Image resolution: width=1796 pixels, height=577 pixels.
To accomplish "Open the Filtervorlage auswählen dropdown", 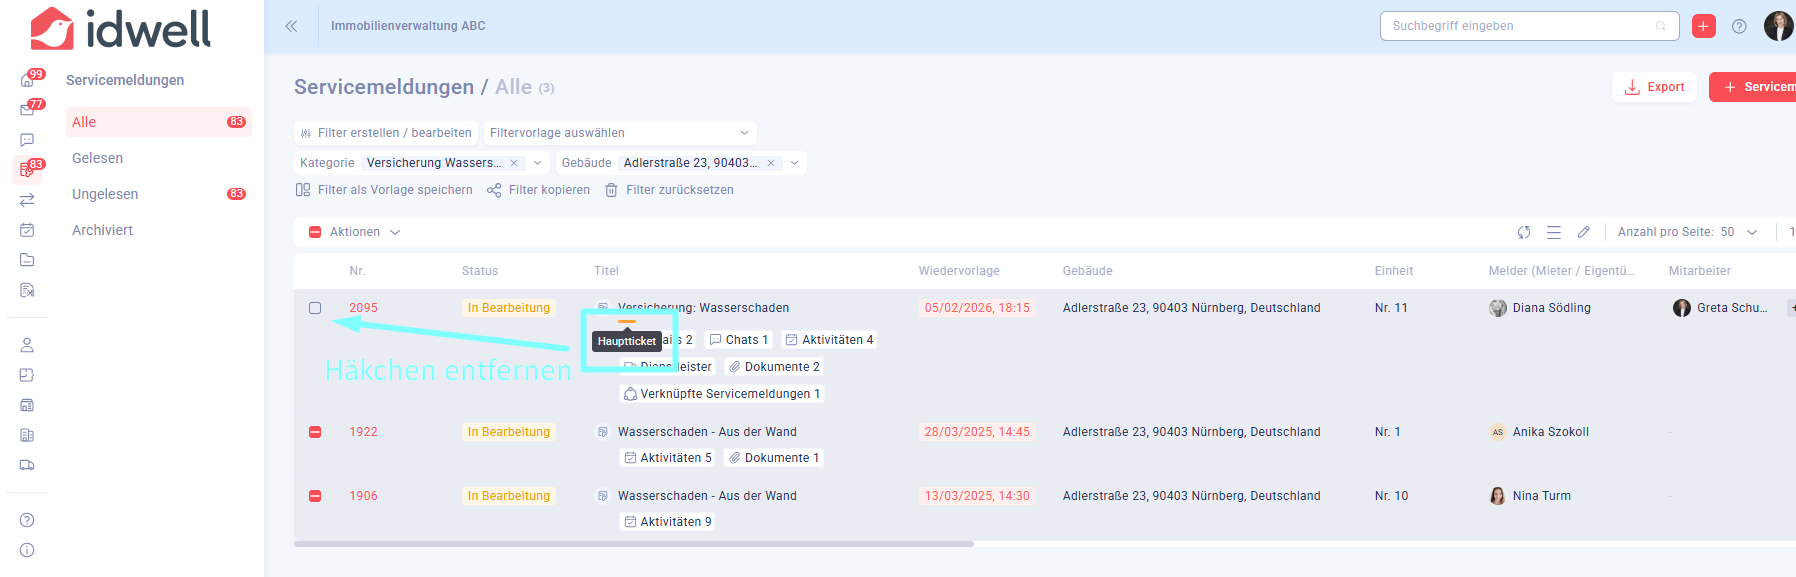I will pos(620,133).
